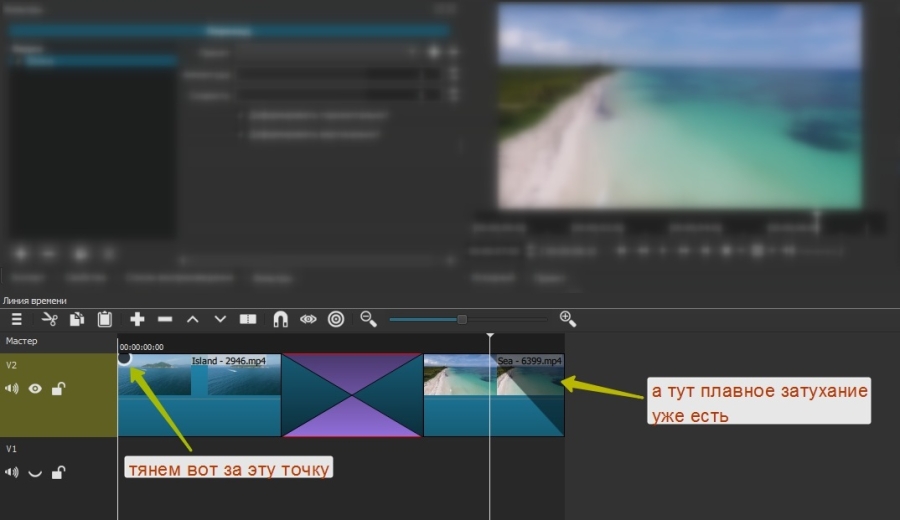The image size is (900, 520).
Task: Toggle ripple mode target icon
Action: pyautogui.click(x=336, y=319)
